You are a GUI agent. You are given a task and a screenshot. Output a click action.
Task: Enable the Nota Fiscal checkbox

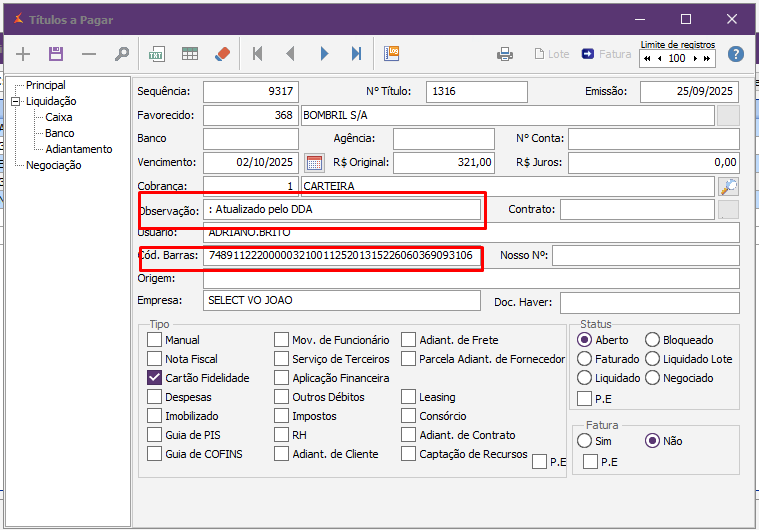click(154, 359)
